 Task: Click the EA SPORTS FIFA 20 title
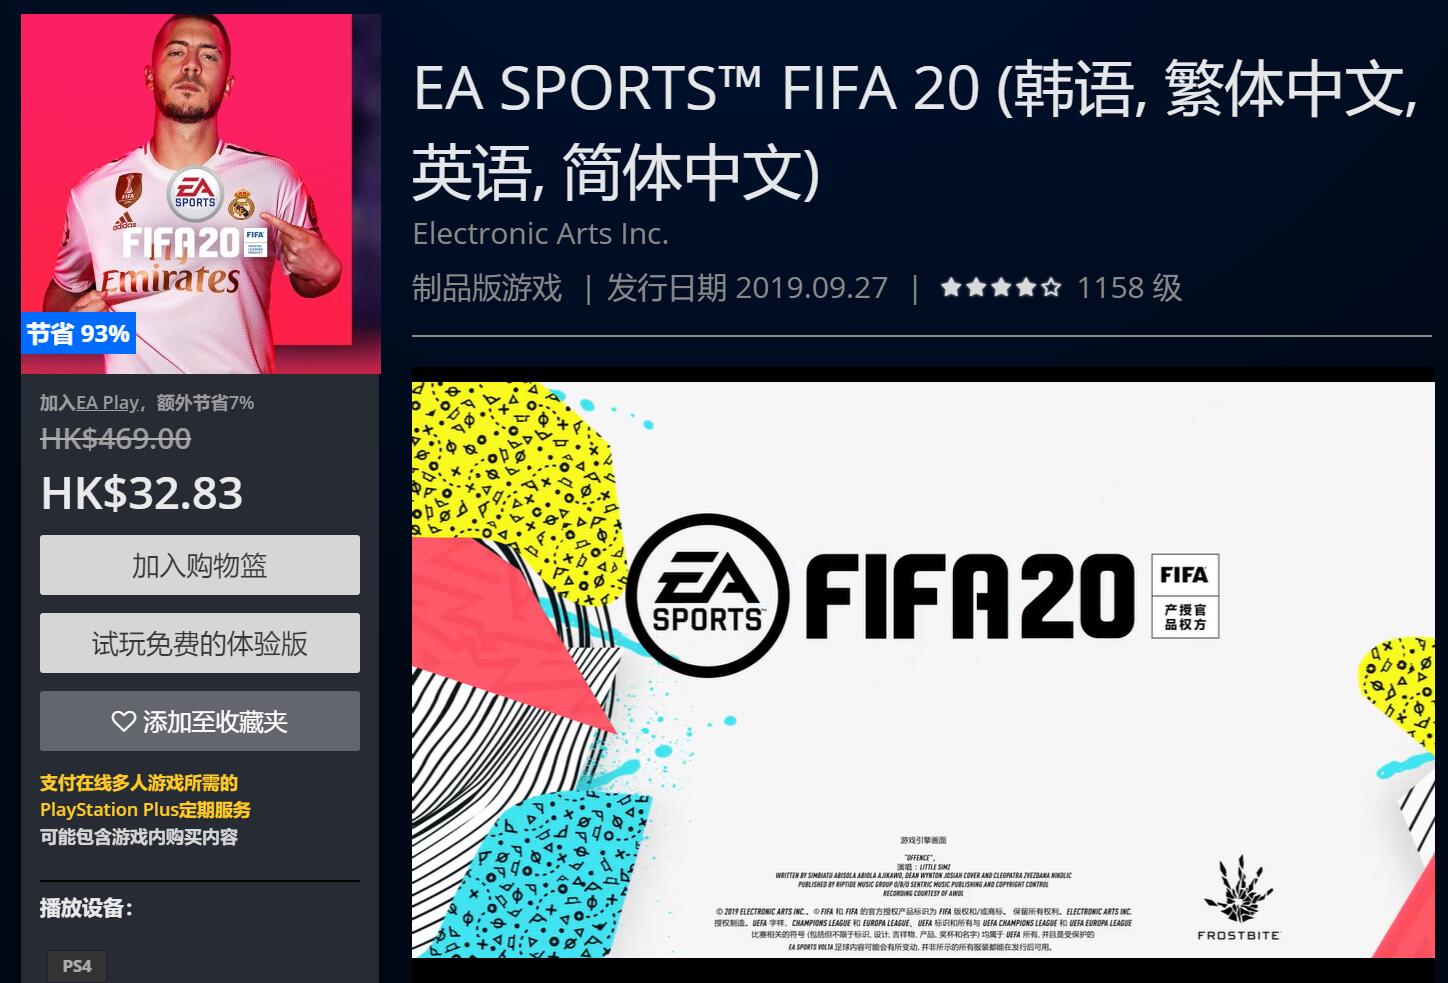915,130
